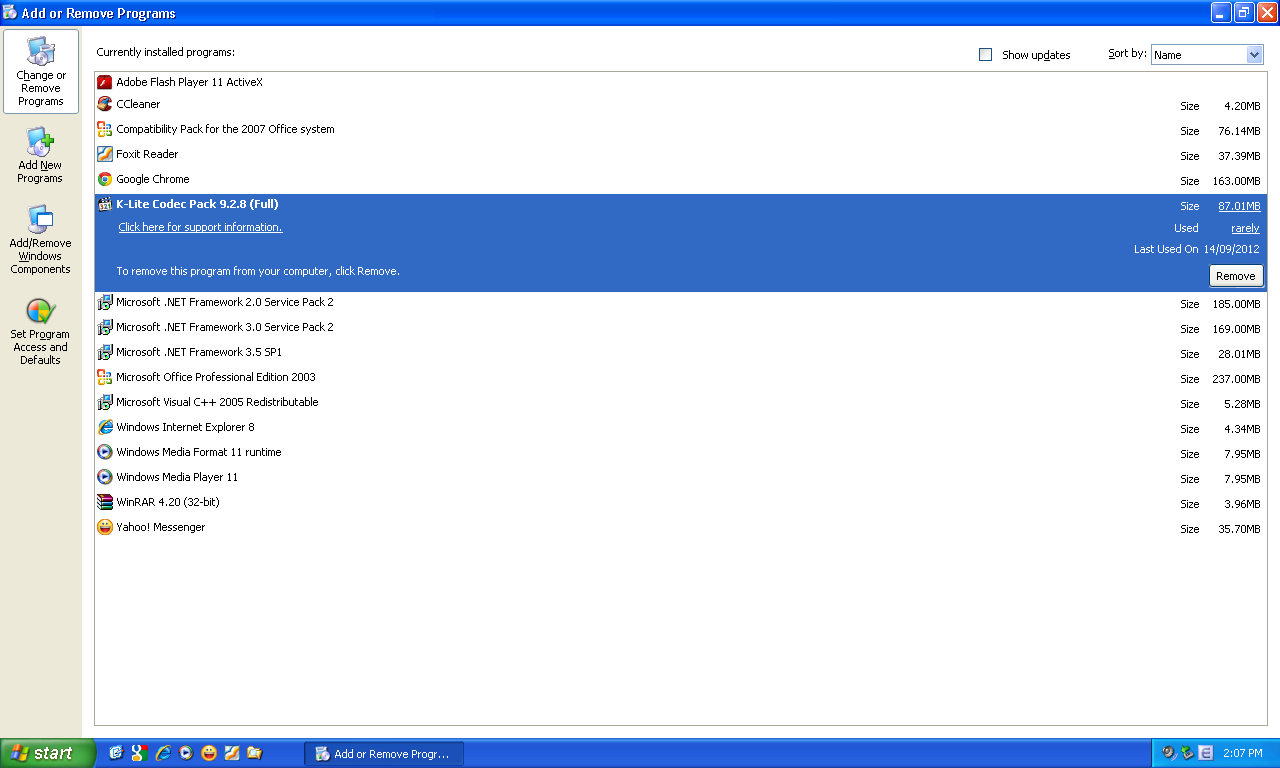This screenshot has height=768, width=1280.
Task: Select the Foxit Reader icon in list
Action: click(x=105, y=154)
